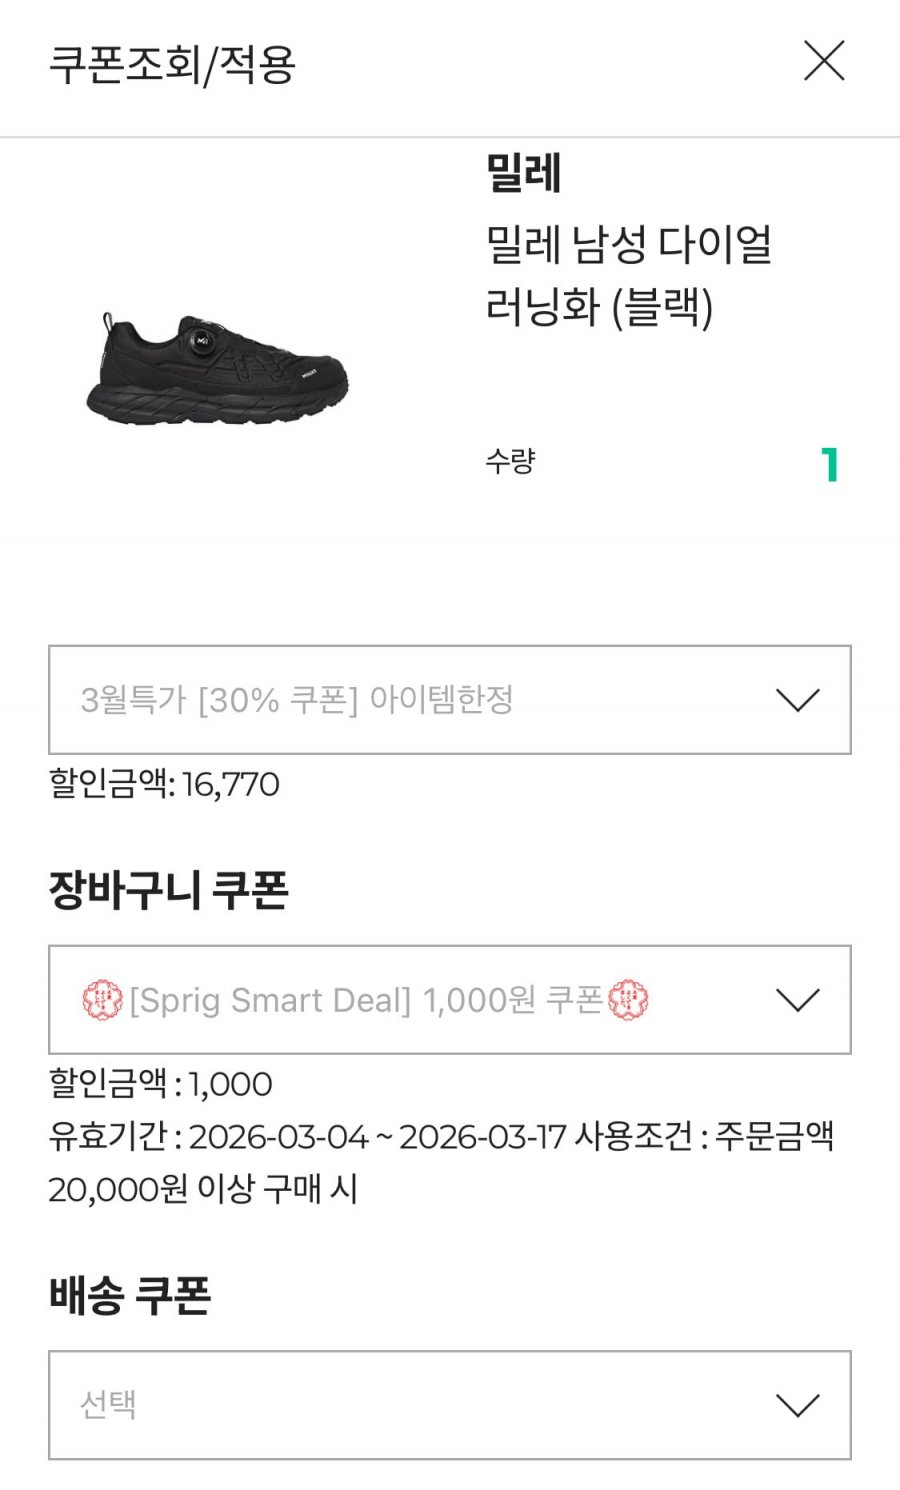
Task: Click the chevron beside Sprig Smart Deal
Action: click(x=797, y=1000)
